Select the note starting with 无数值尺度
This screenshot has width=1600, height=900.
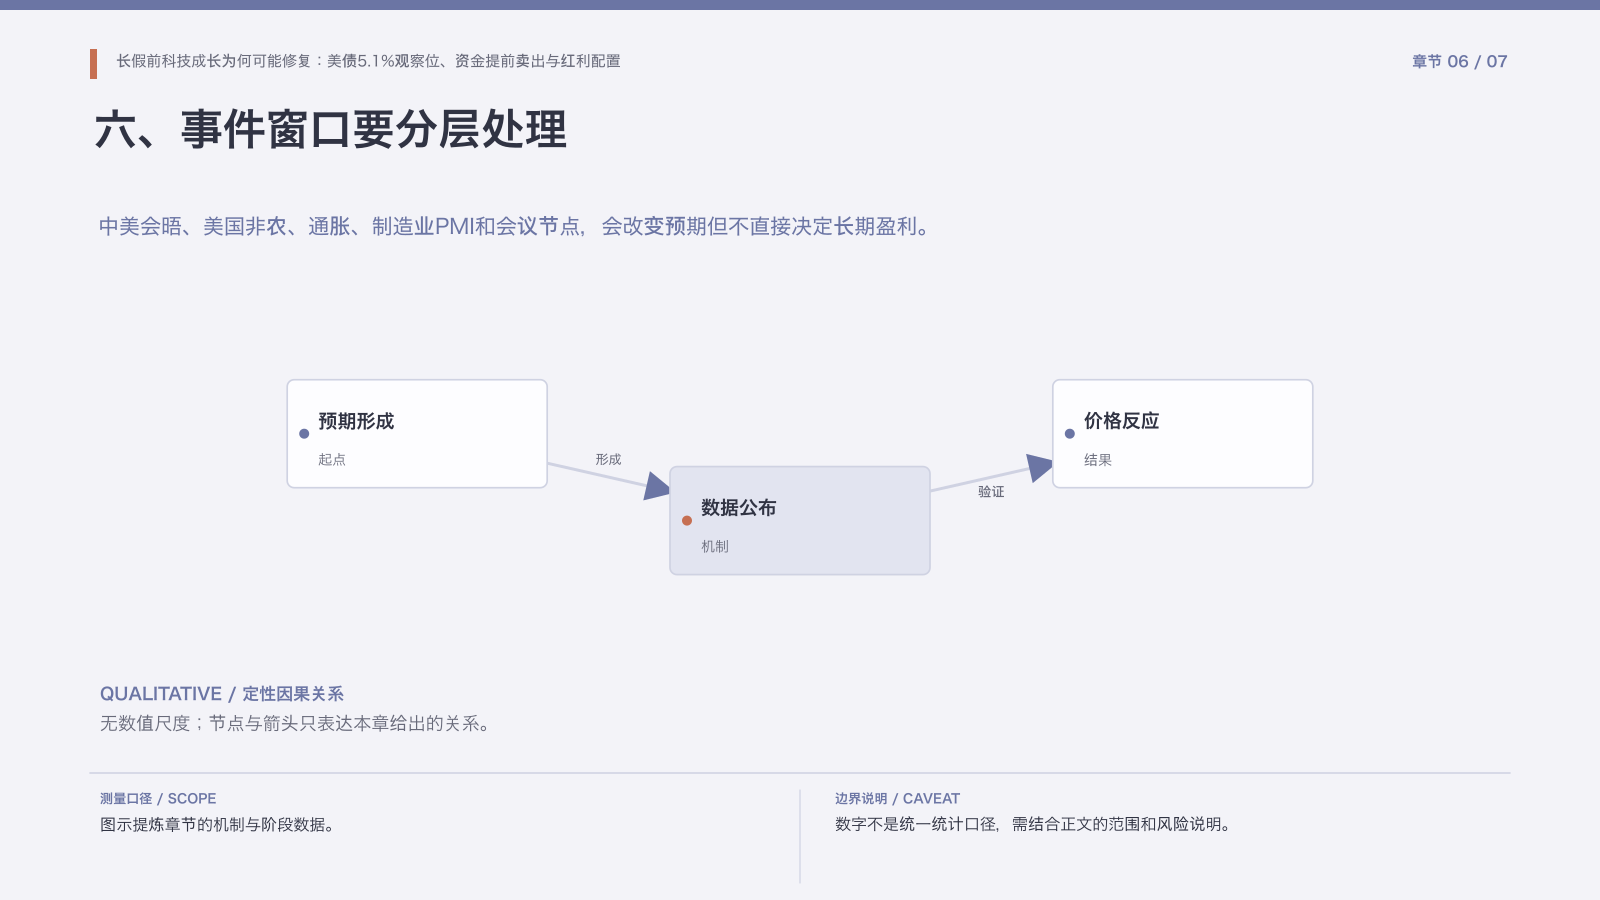pyautogui.click(x=297, y=723)
